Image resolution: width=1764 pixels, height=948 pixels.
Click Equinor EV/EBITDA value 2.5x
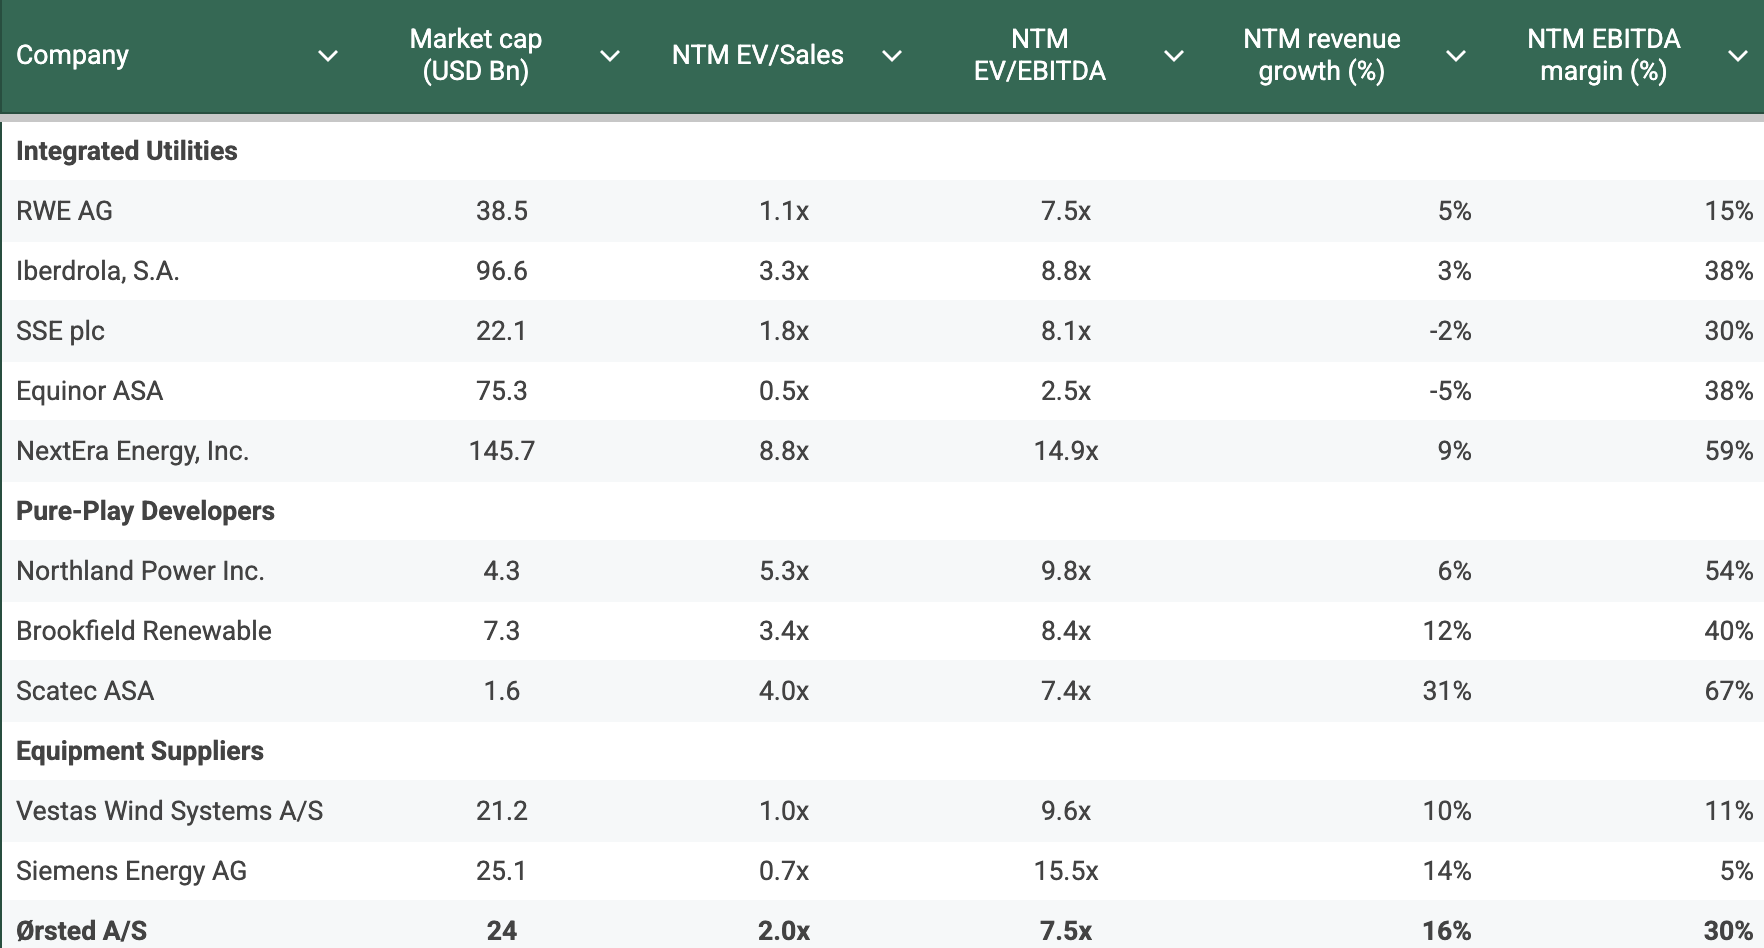(1066, 391)
